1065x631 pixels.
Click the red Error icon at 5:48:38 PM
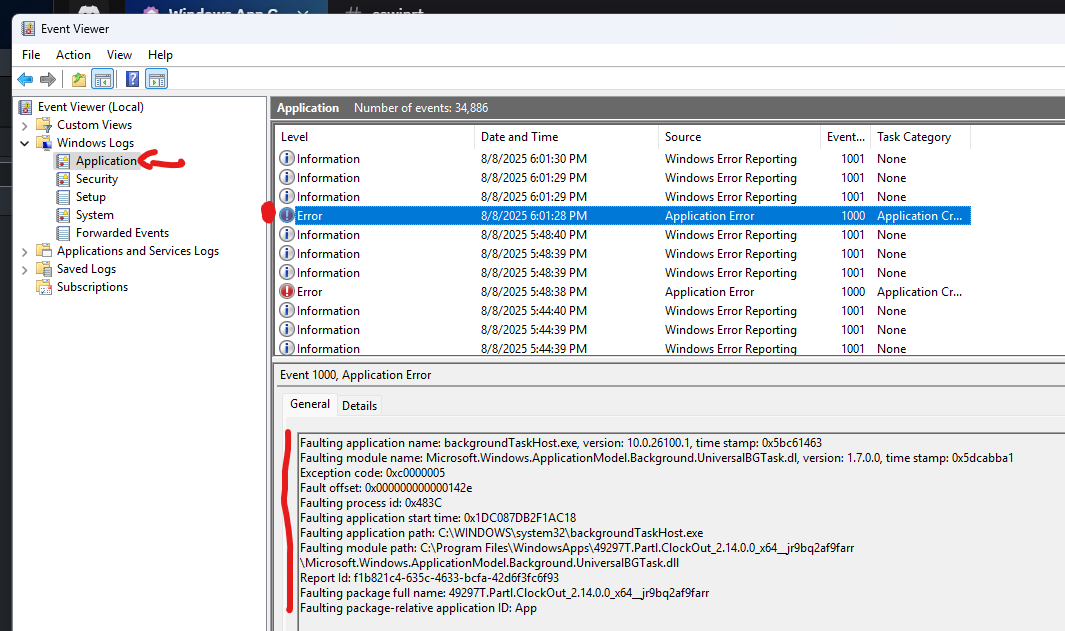(287, 292)
